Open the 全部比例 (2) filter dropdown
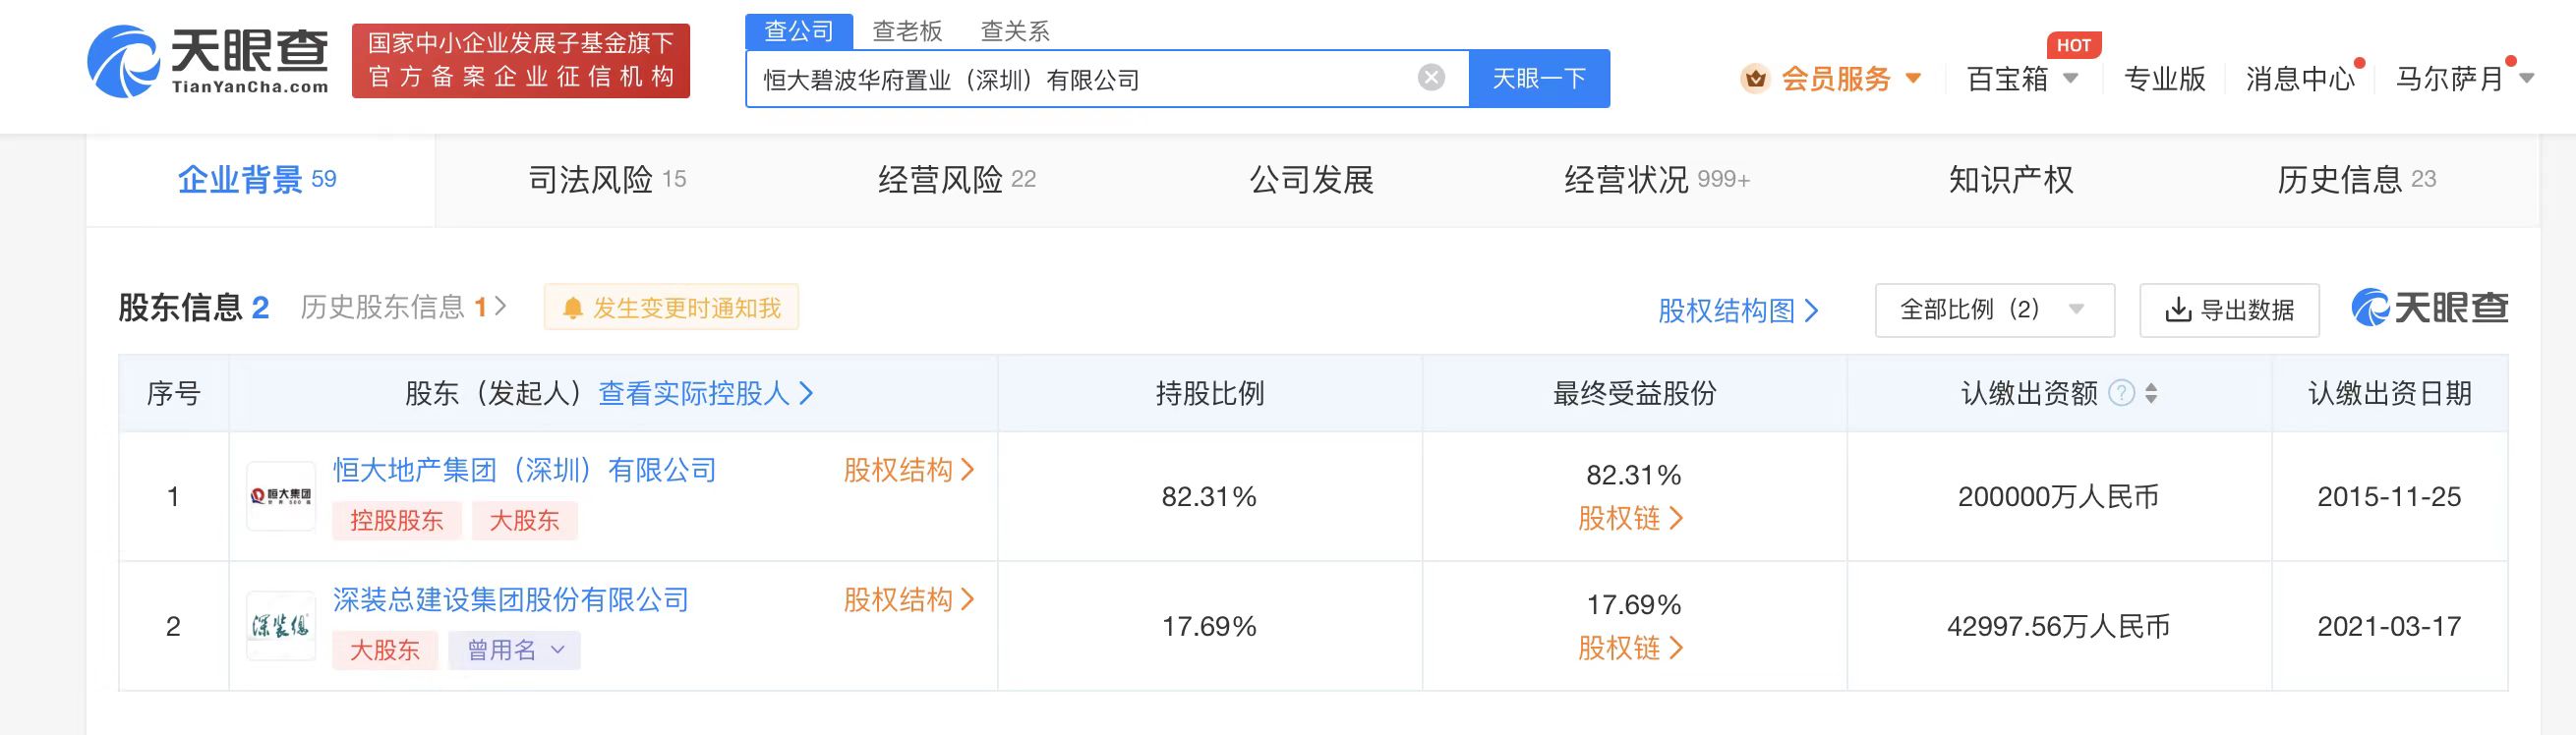 1994,310
